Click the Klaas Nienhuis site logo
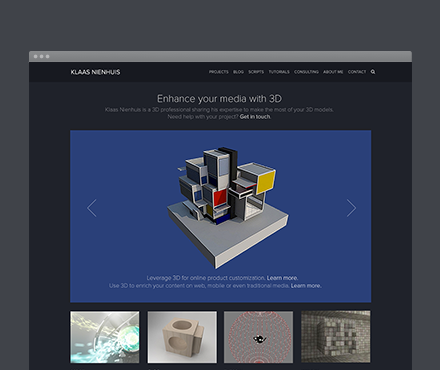This screenshot has width=440, height=370. (x=95, y=72)
